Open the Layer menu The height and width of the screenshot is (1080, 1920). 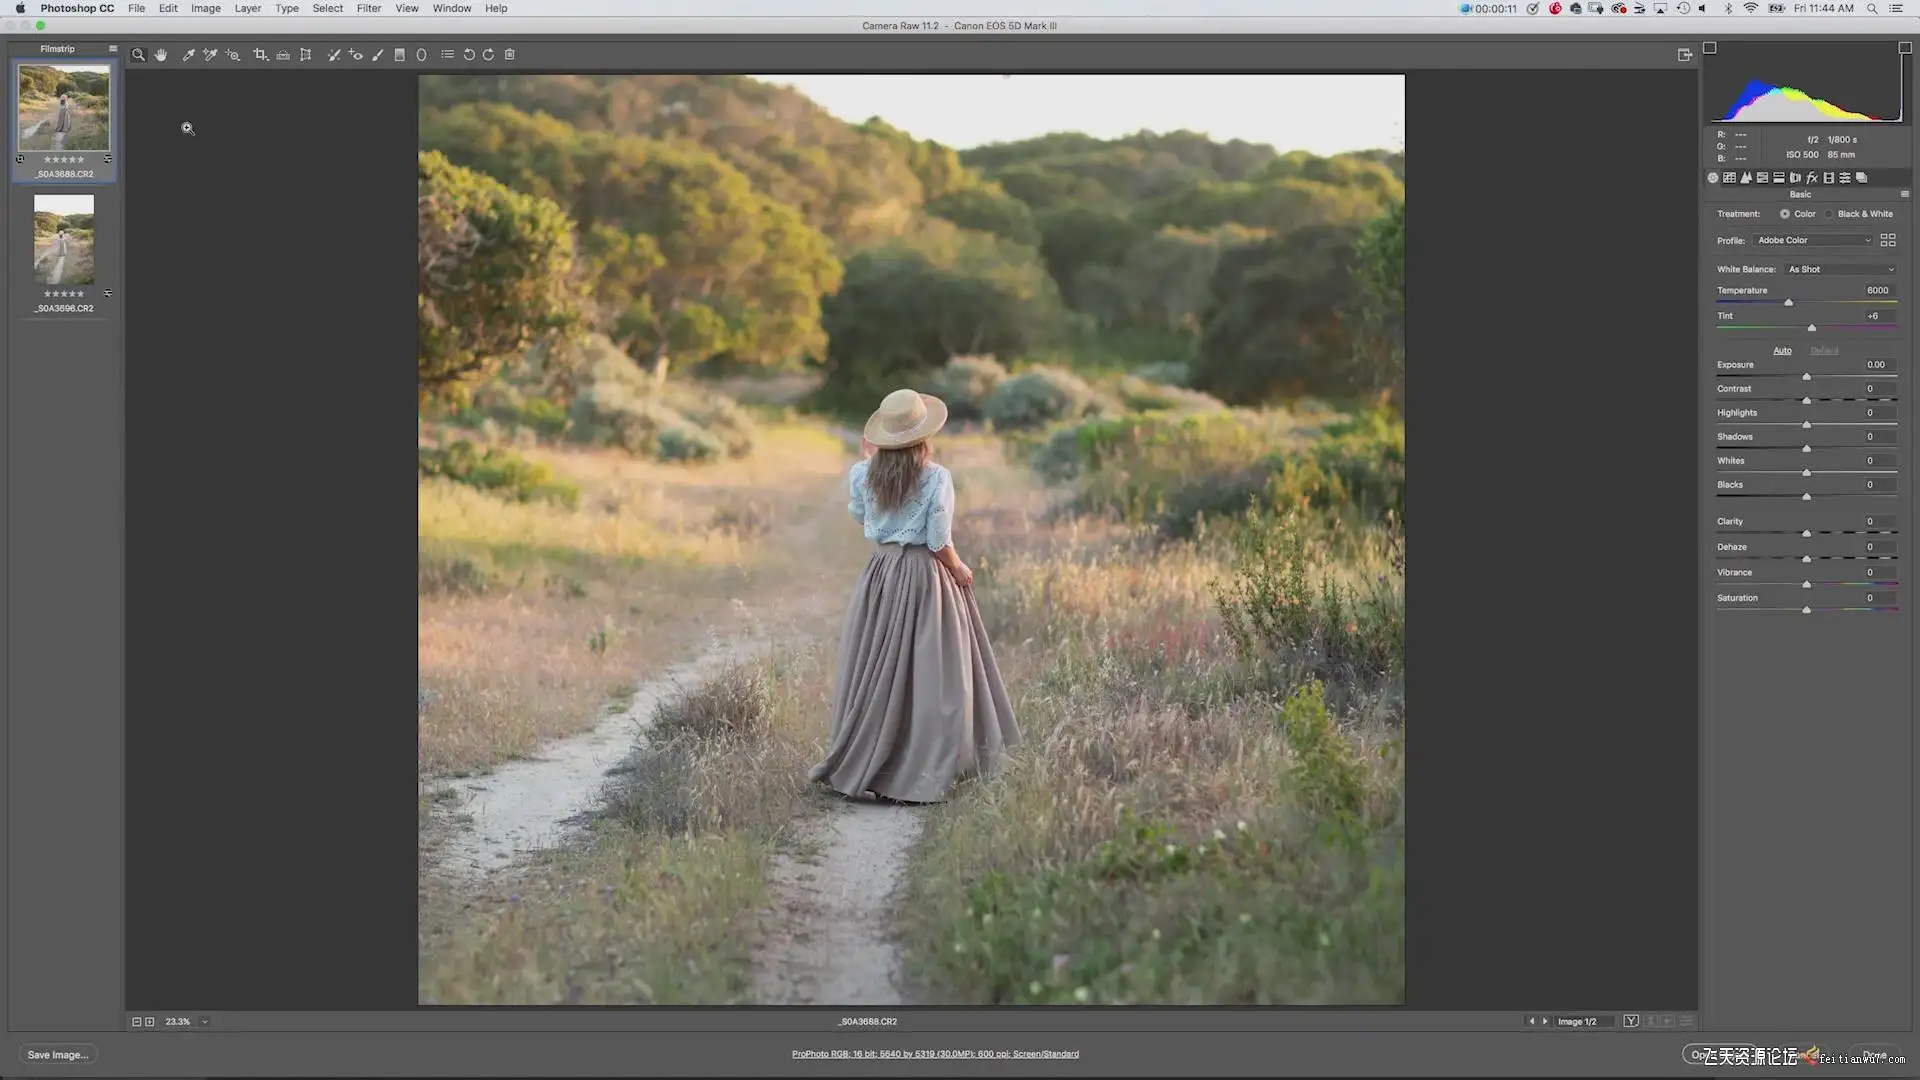click(247, 8)
